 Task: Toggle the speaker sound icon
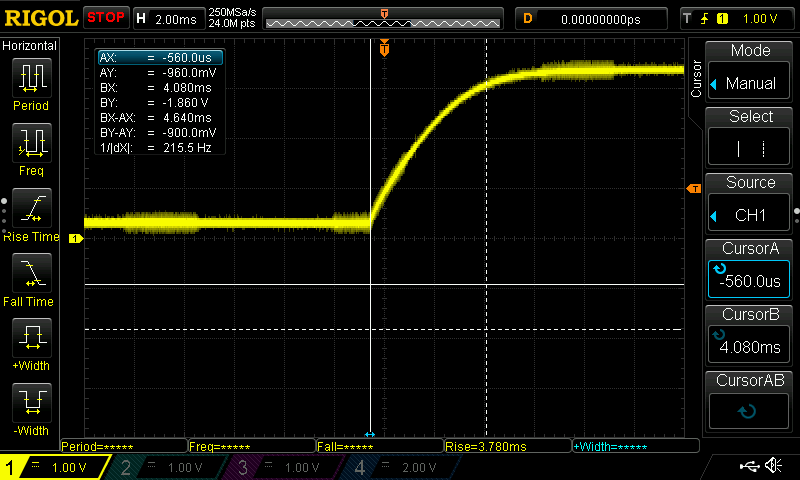773,466
